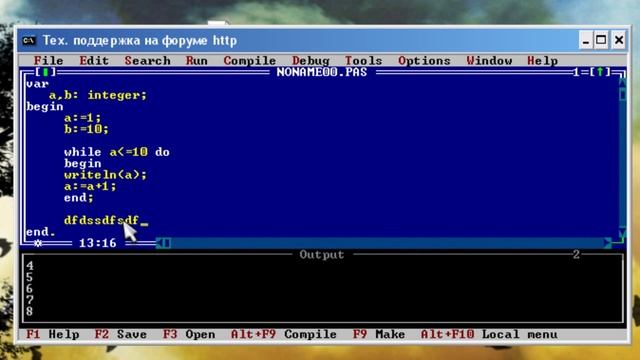
Task: Click the 'end;' line
Action: [x=78, y=198]
